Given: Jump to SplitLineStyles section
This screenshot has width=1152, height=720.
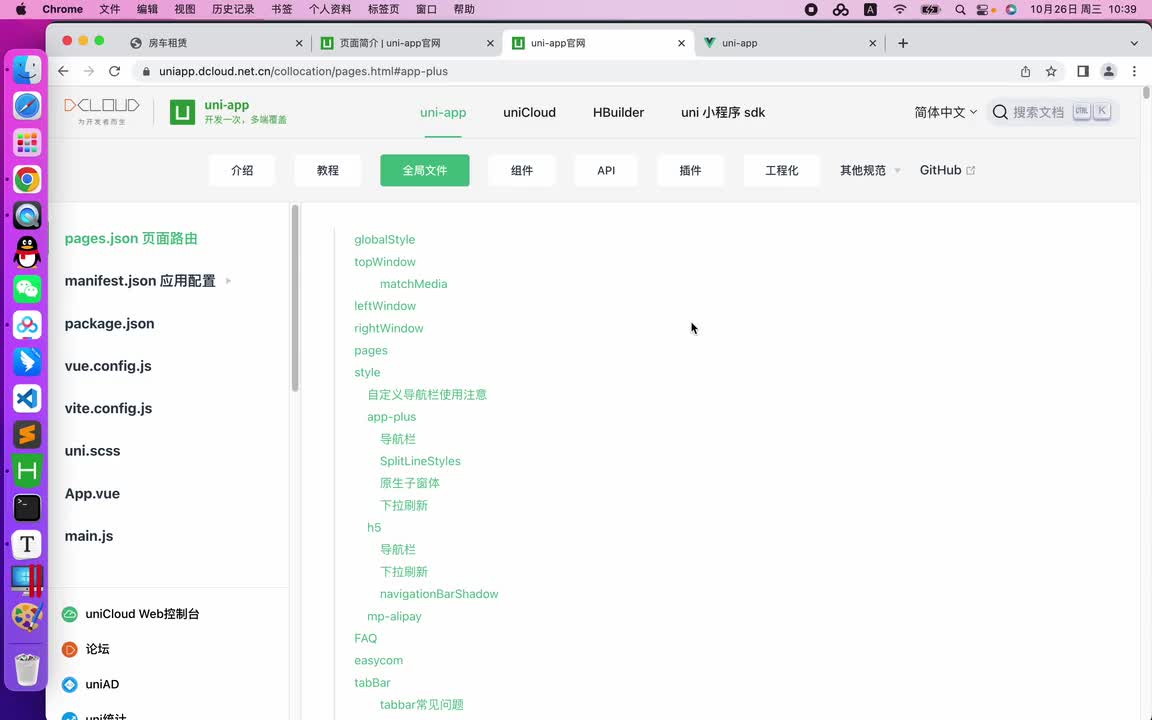Looking at the screenshot, I should [420, 461].
